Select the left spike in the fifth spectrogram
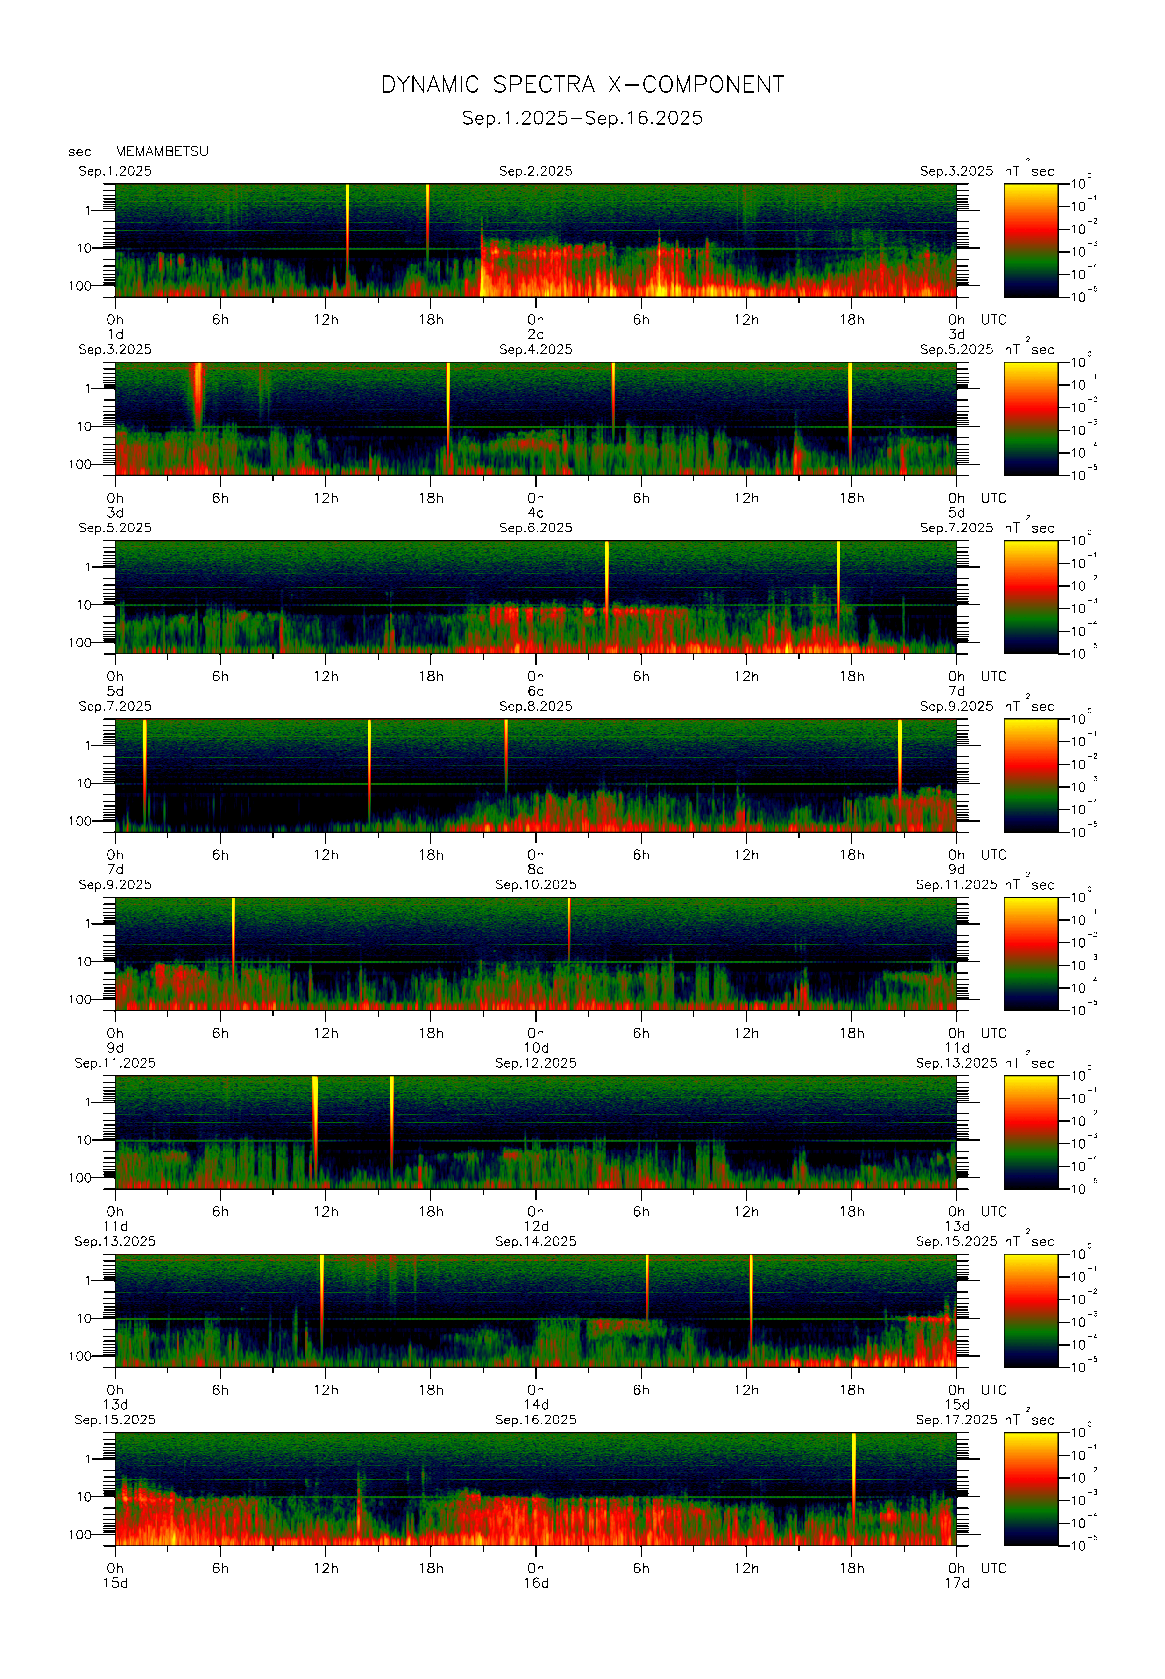 point(233,930)
